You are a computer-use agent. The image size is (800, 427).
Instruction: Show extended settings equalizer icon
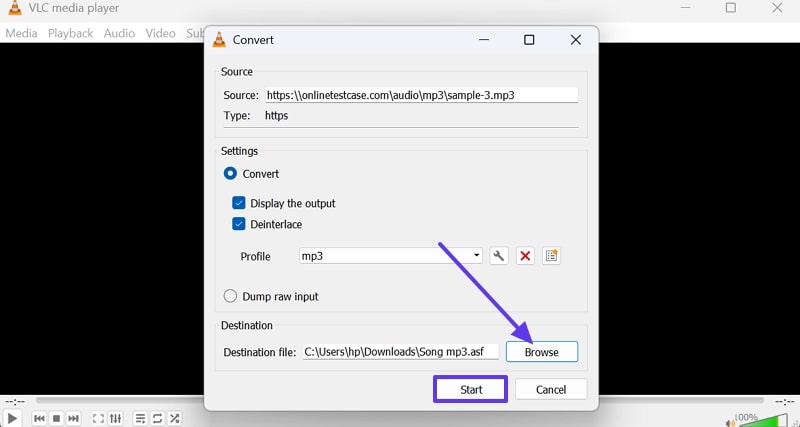pos(116,418)
